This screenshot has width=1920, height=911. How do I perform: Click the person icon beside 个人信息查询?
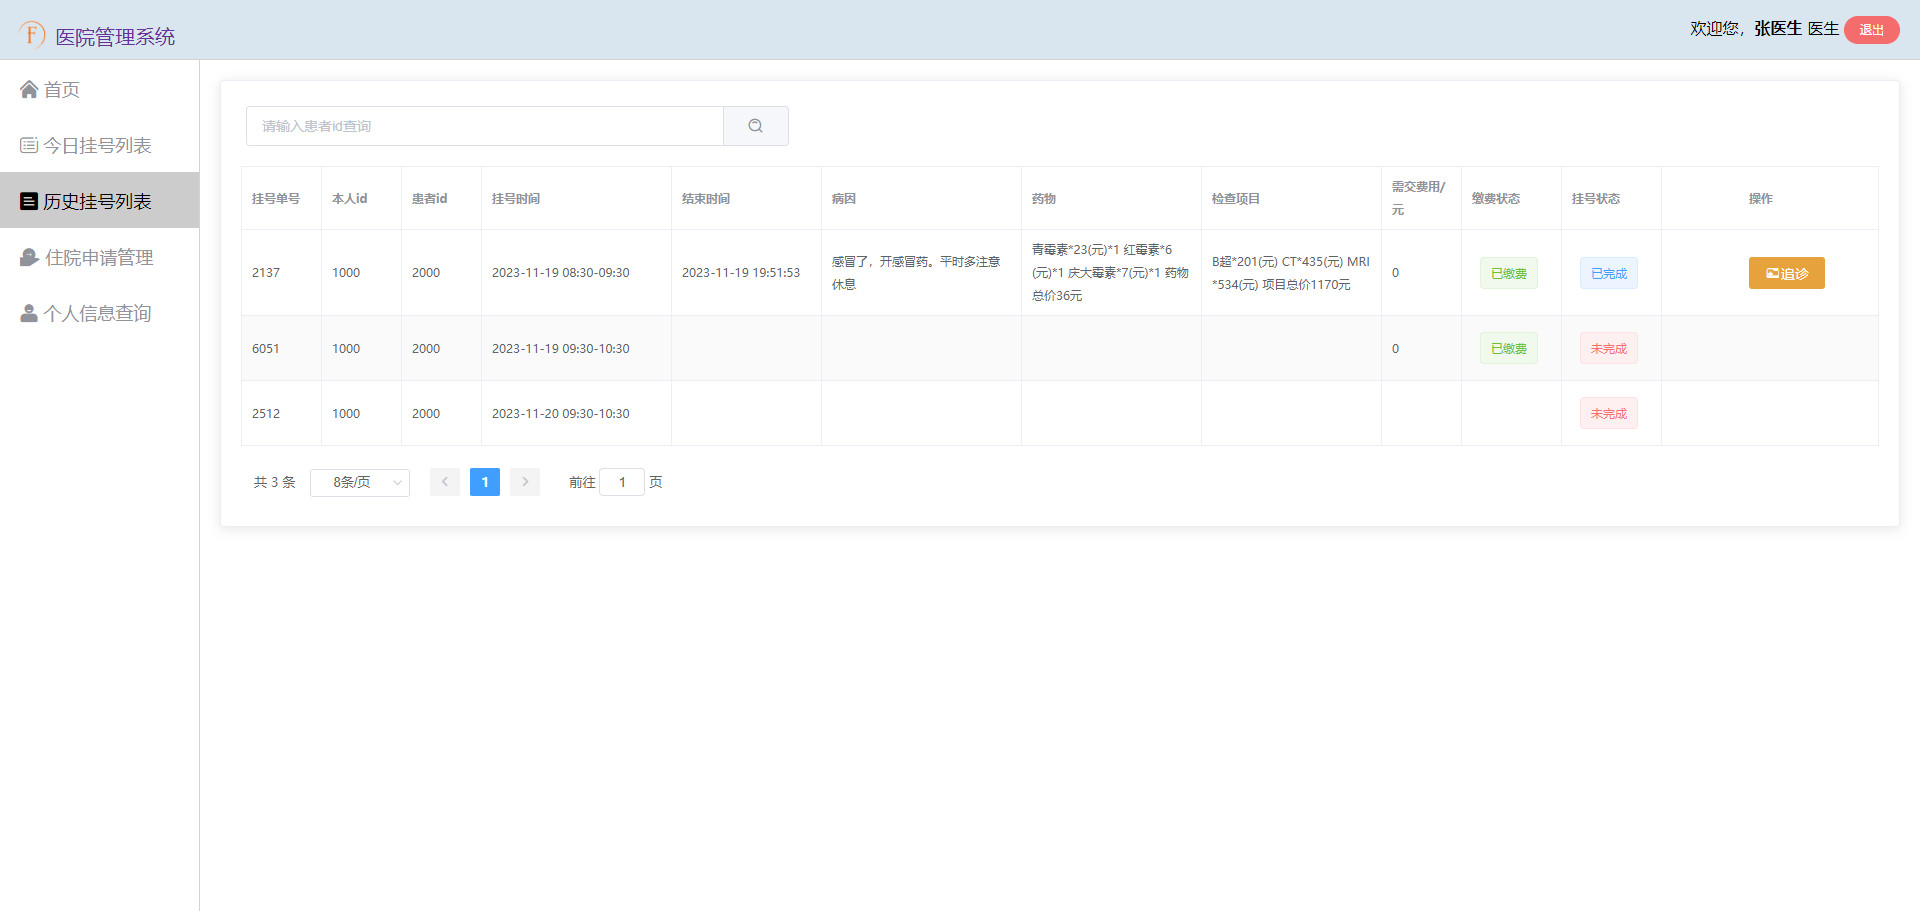coord(29,314)
